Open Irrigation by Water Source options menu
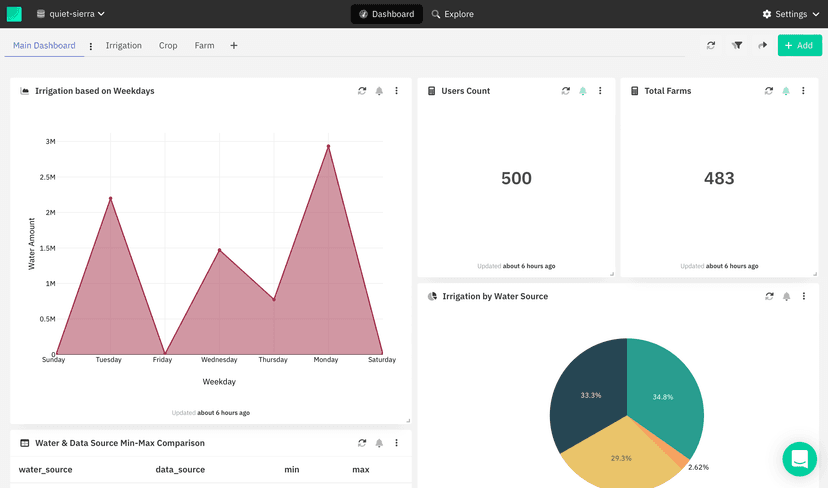This screenshot has height=488, width=828. [x=804, y=296]
